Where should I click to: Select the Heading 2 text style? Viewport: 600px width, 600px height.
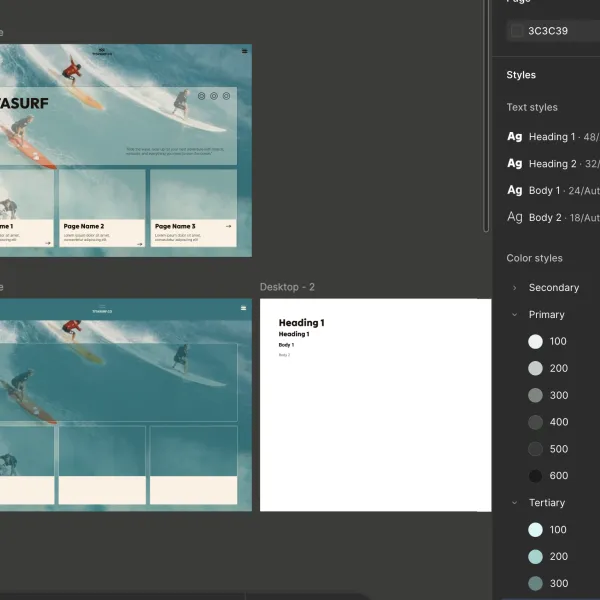click(x=553, y=164)
